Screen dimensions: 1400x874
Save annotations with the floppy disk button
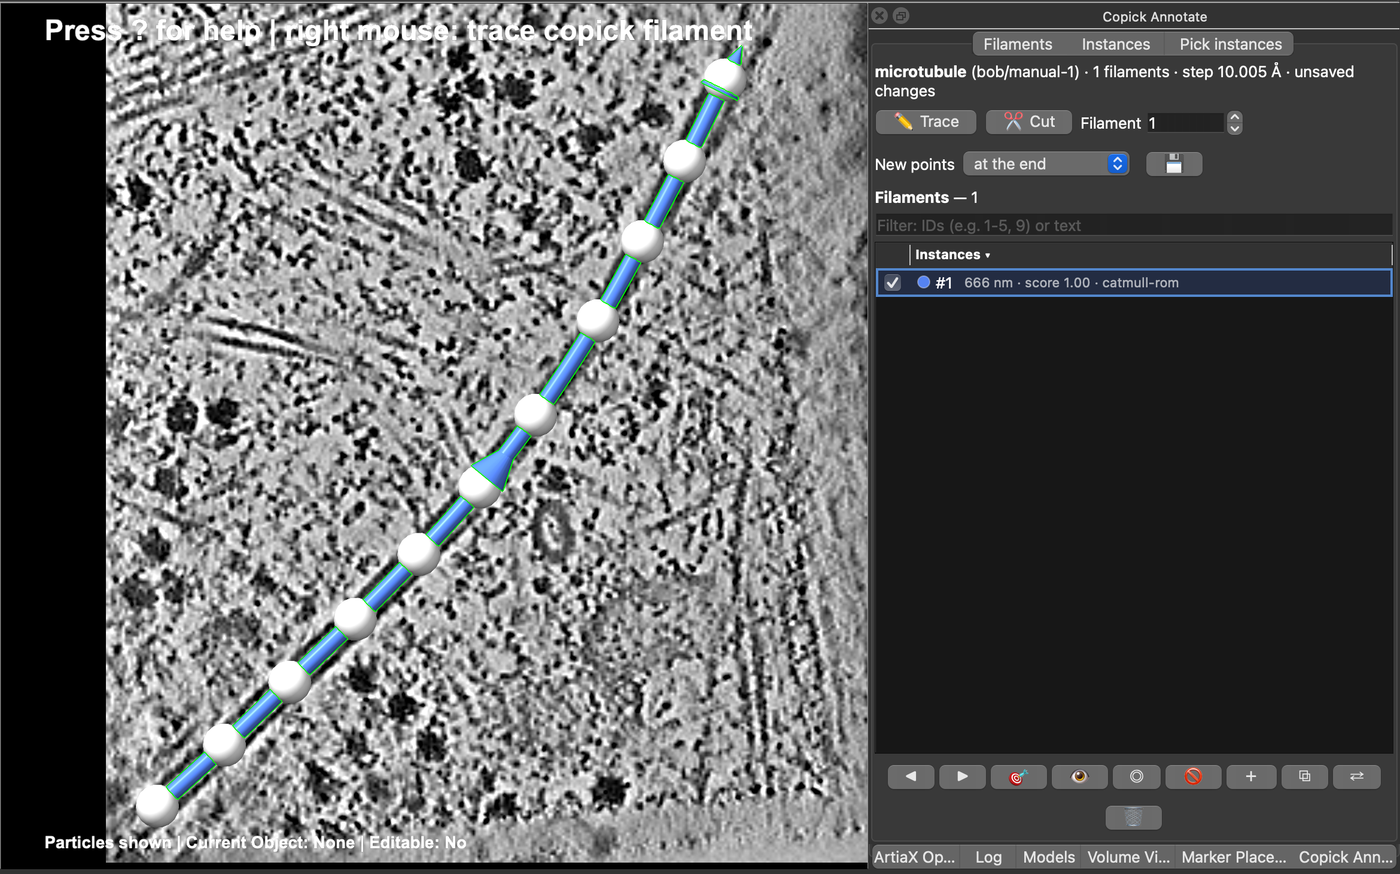pos(1174,164)
